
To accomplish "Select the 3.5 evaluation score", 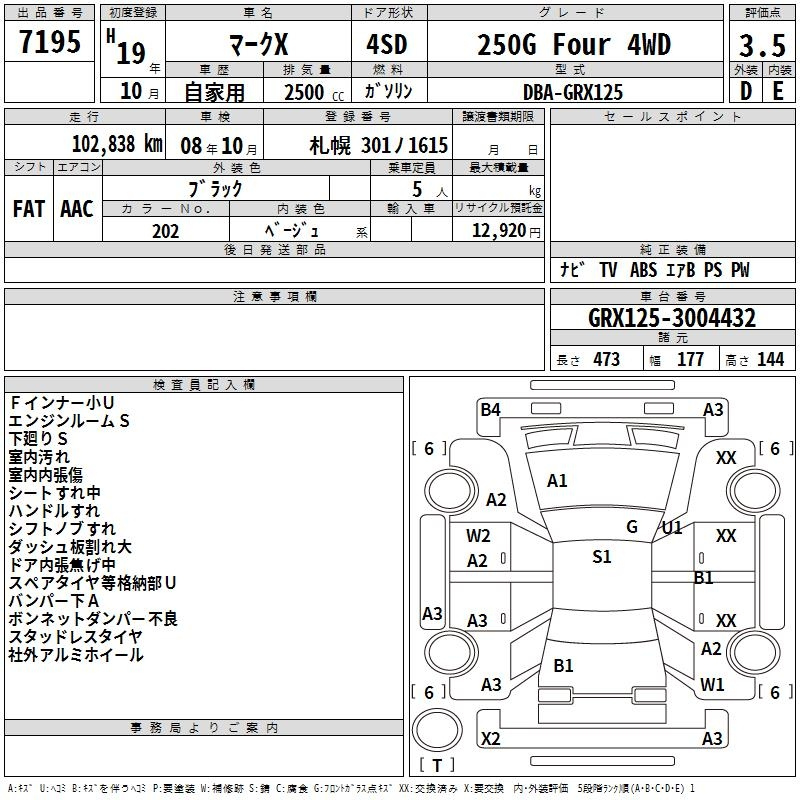I will [762, 45].
